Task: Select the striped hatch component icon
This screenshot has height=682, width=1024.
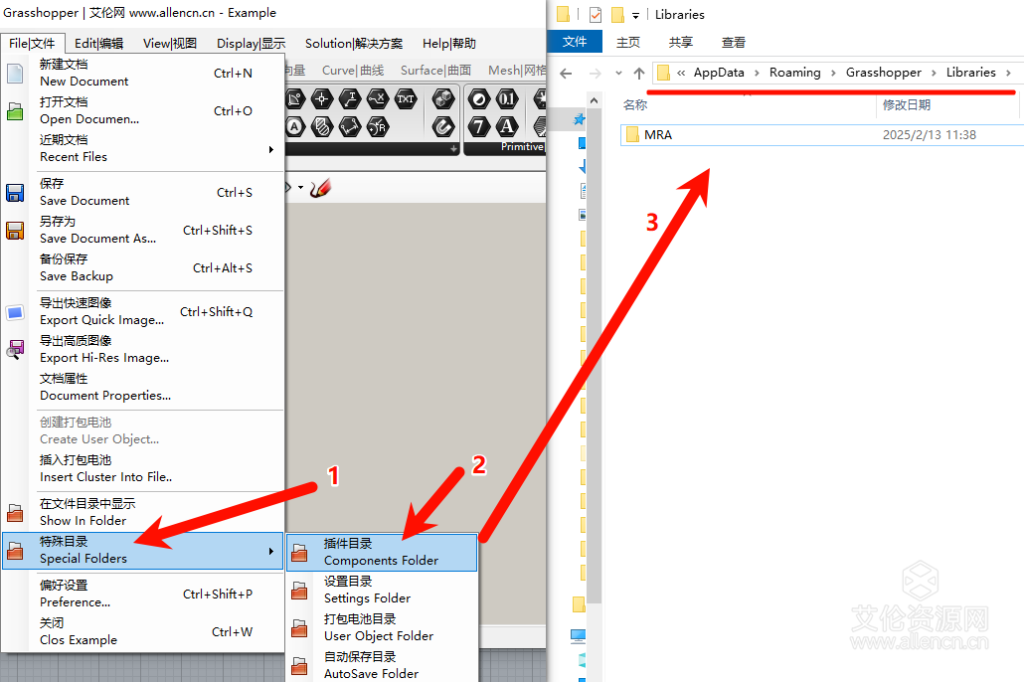Action: (321, 126)
